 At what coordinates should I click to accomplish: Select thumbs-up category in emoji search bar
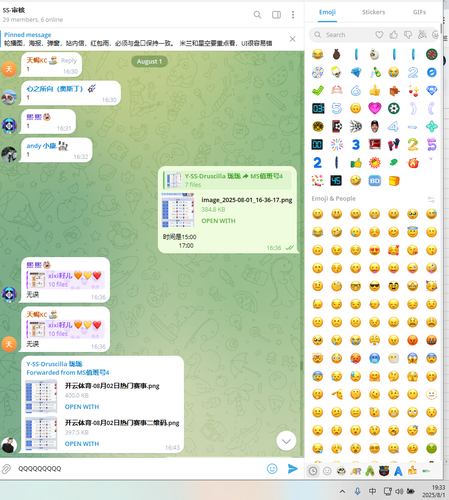(x=393, y=35)
